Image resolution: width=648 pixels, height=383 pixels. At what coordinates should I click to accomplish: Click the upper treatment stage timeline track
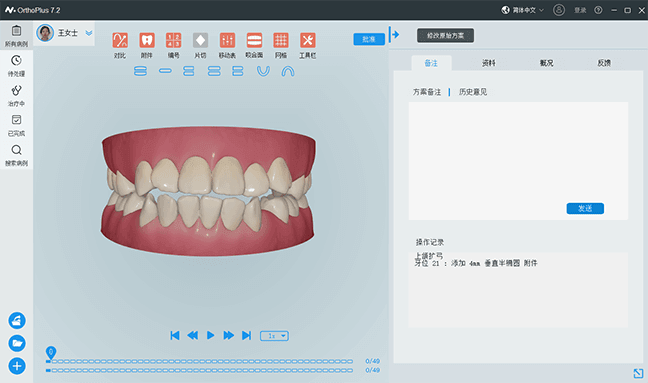click(x=200, y=361)
